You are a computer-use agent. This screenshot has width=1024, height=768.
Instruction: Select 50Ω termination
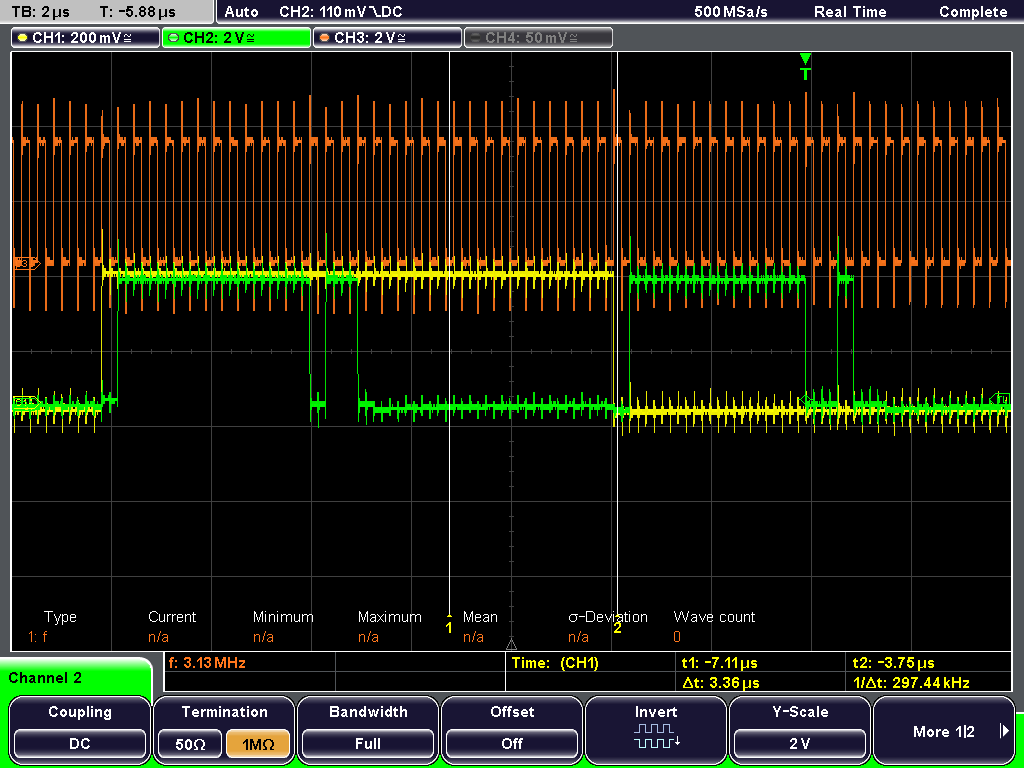[190, 744]
